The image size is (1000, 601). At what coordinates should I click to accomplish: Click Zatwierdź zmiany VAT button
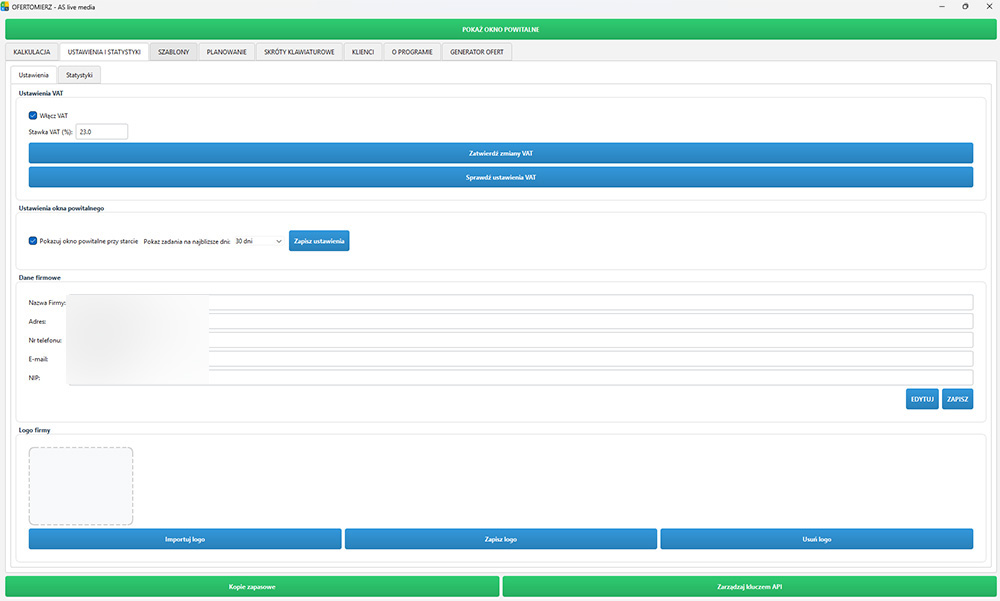click(x=500, y=153)
